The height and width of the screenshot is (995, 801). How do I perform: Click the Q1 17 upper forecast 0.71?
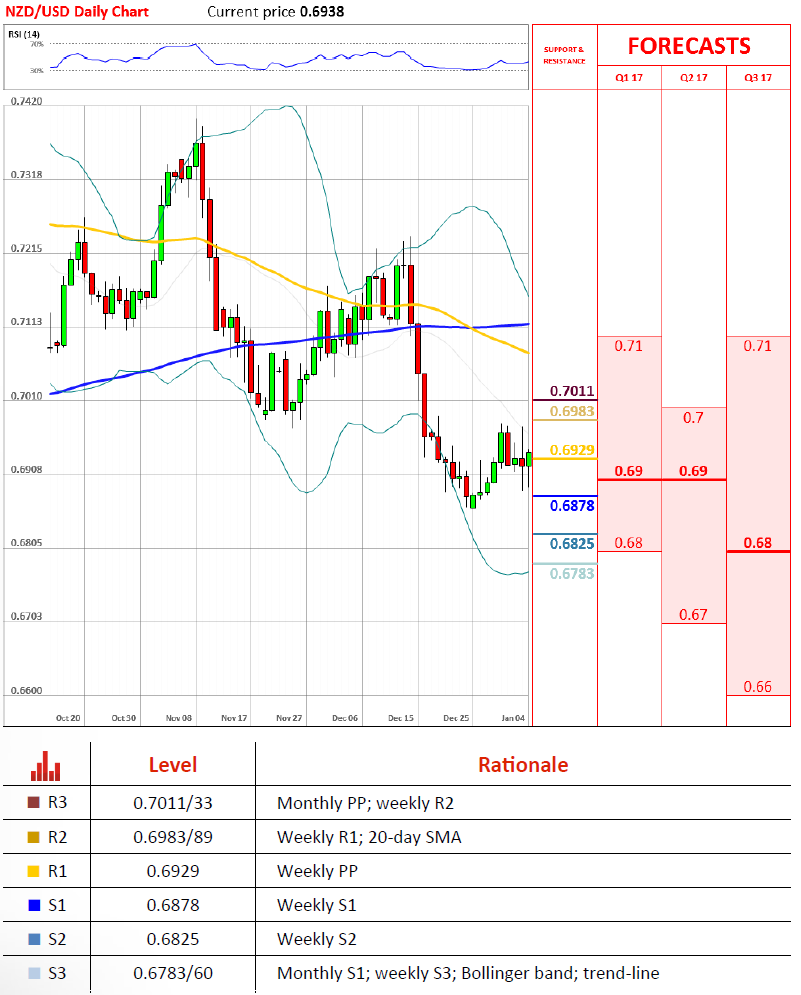[628, 346]
